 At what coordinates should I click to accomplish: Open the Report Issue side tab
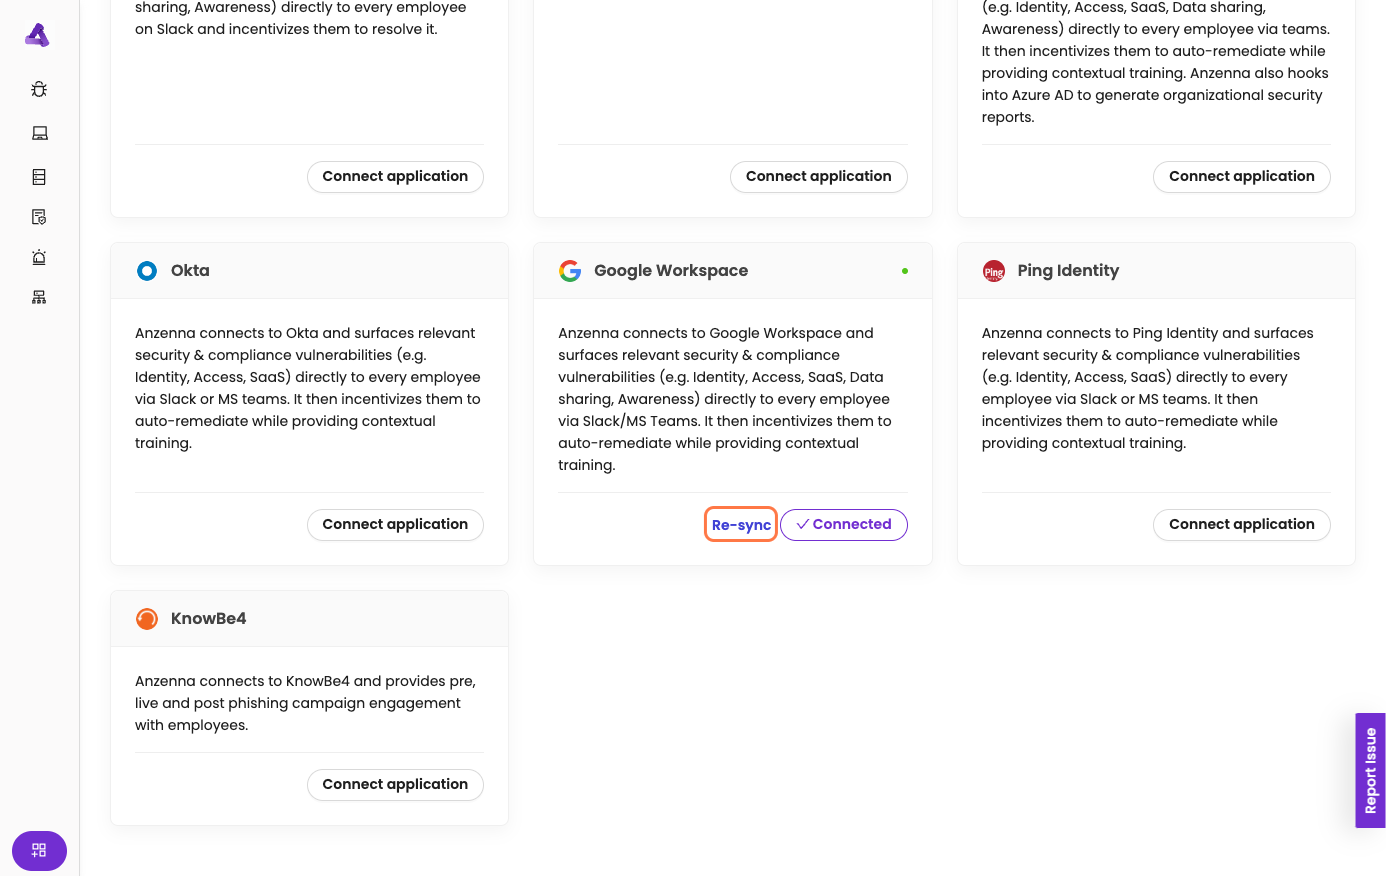[x=1370, y=770]
